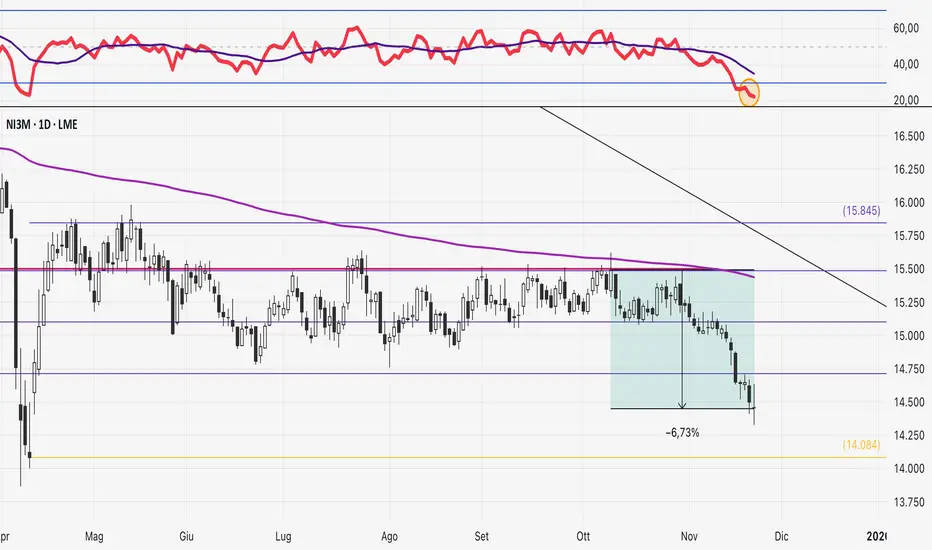Click the 14.500 price axis label

coord(909,403)
